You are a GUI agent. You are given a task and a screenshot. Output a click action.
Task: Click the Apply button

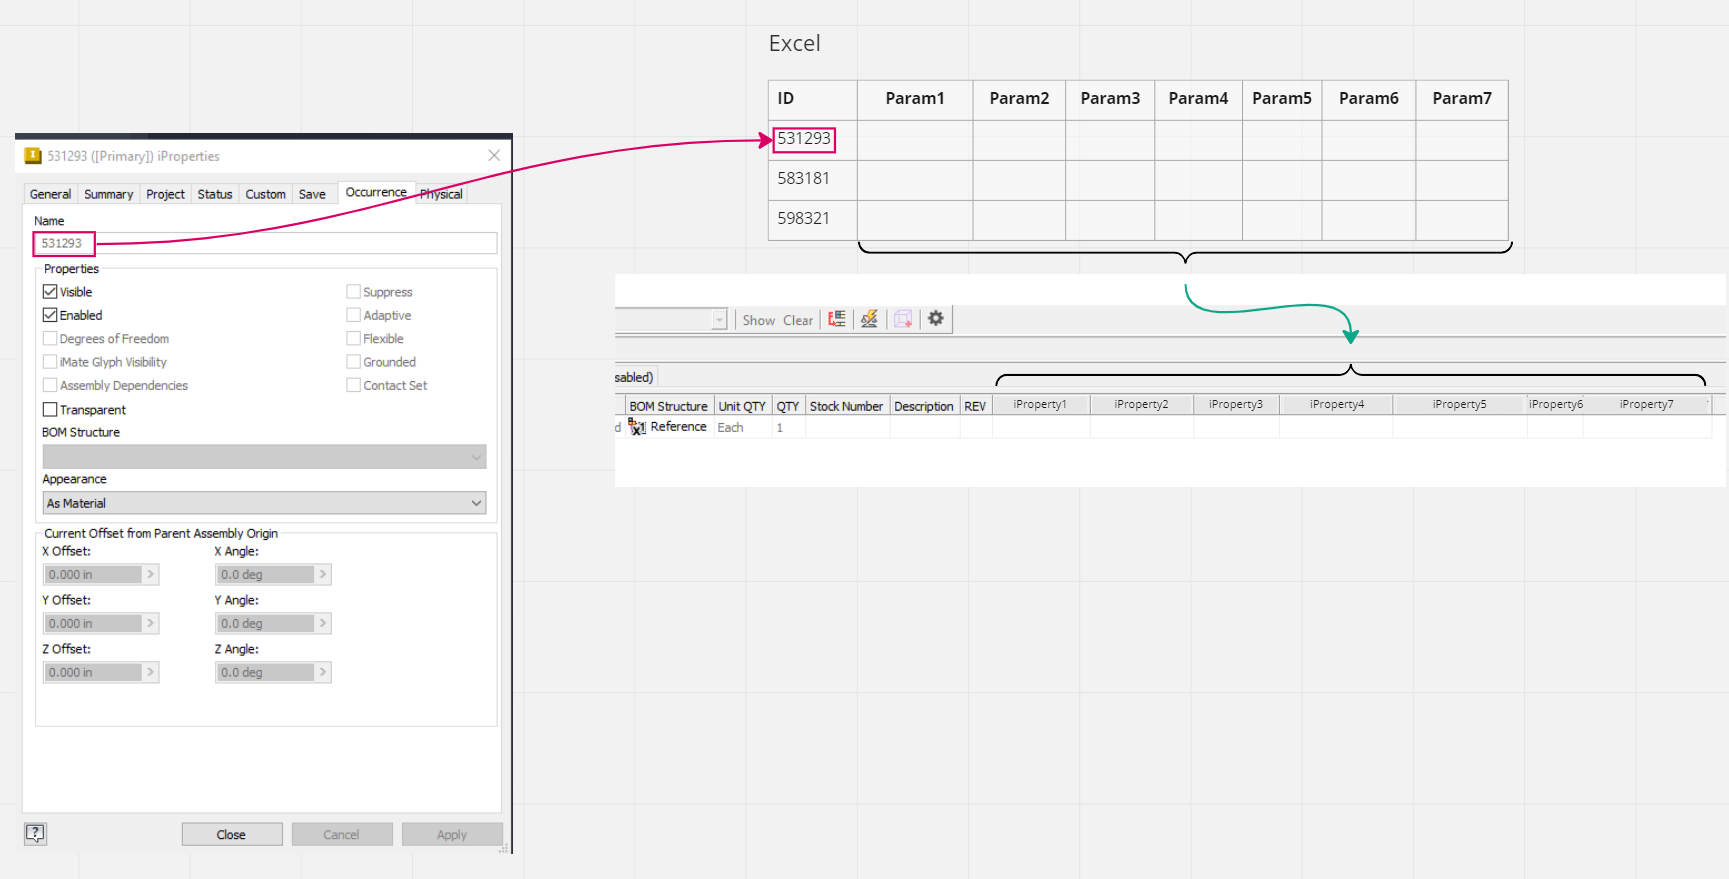(x=452, y=834)
